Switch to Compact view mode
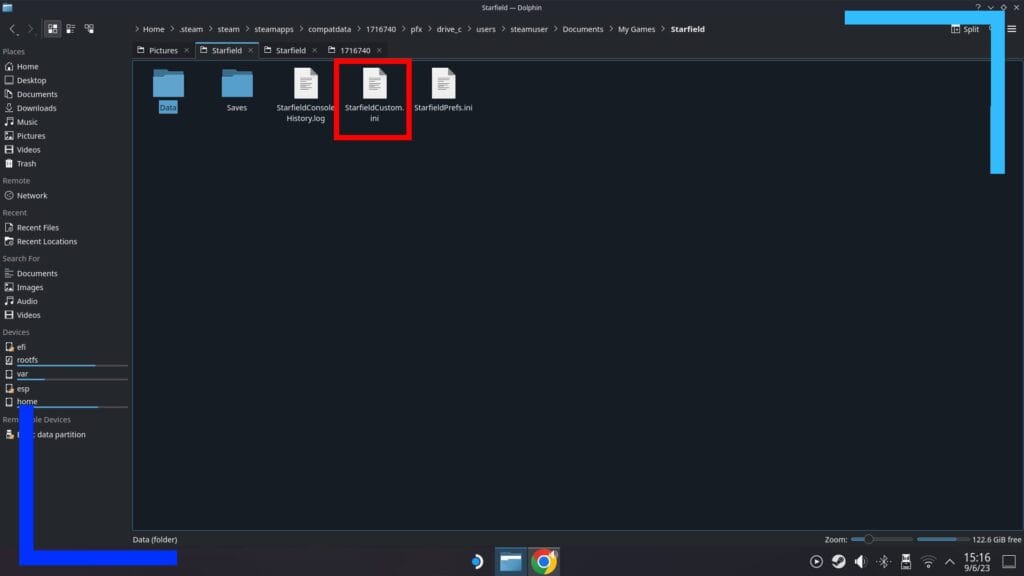This screenshot has width=1024, height=576. coord(71,29)
